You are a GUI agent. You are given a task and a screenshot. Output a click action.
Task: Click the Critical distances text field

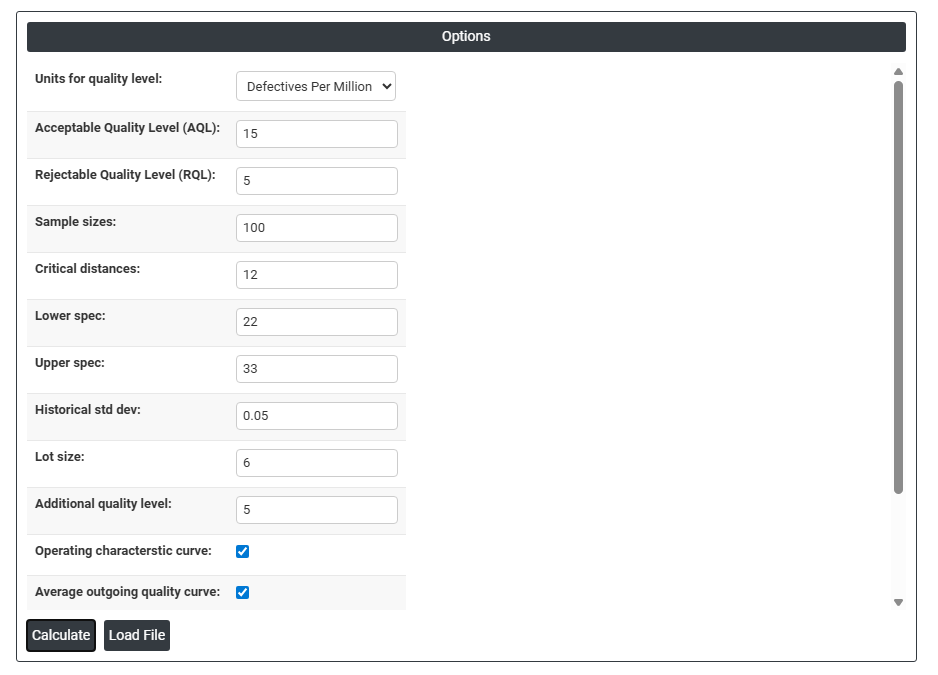click(316, 275)
